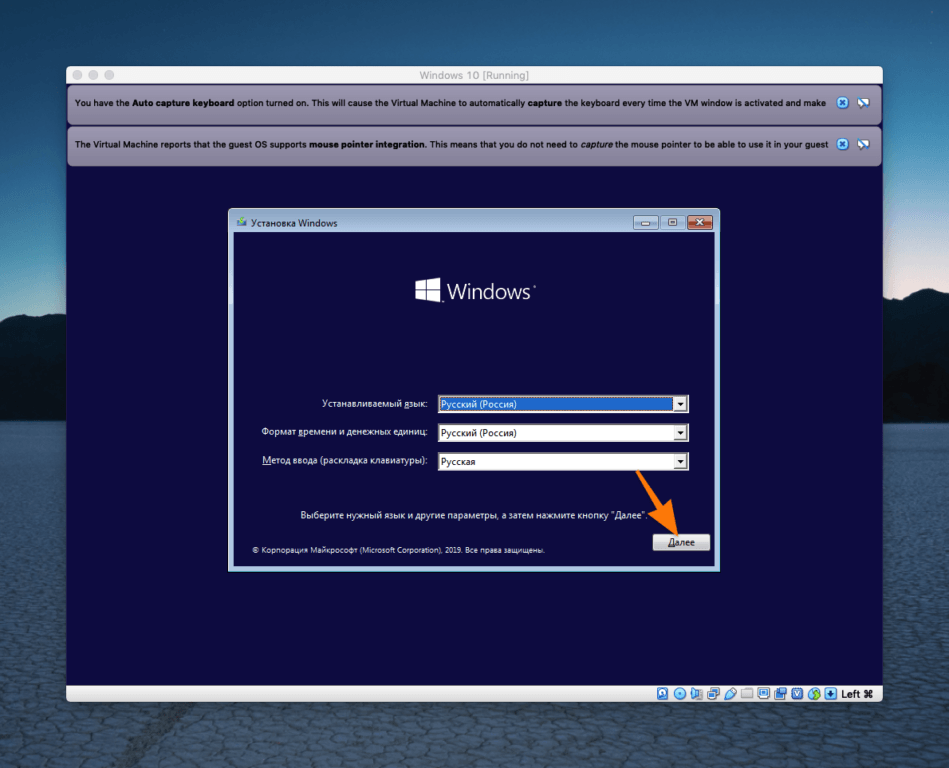
Task: Suppress future mouse pointer integration messages
Action: click(864, 144)
